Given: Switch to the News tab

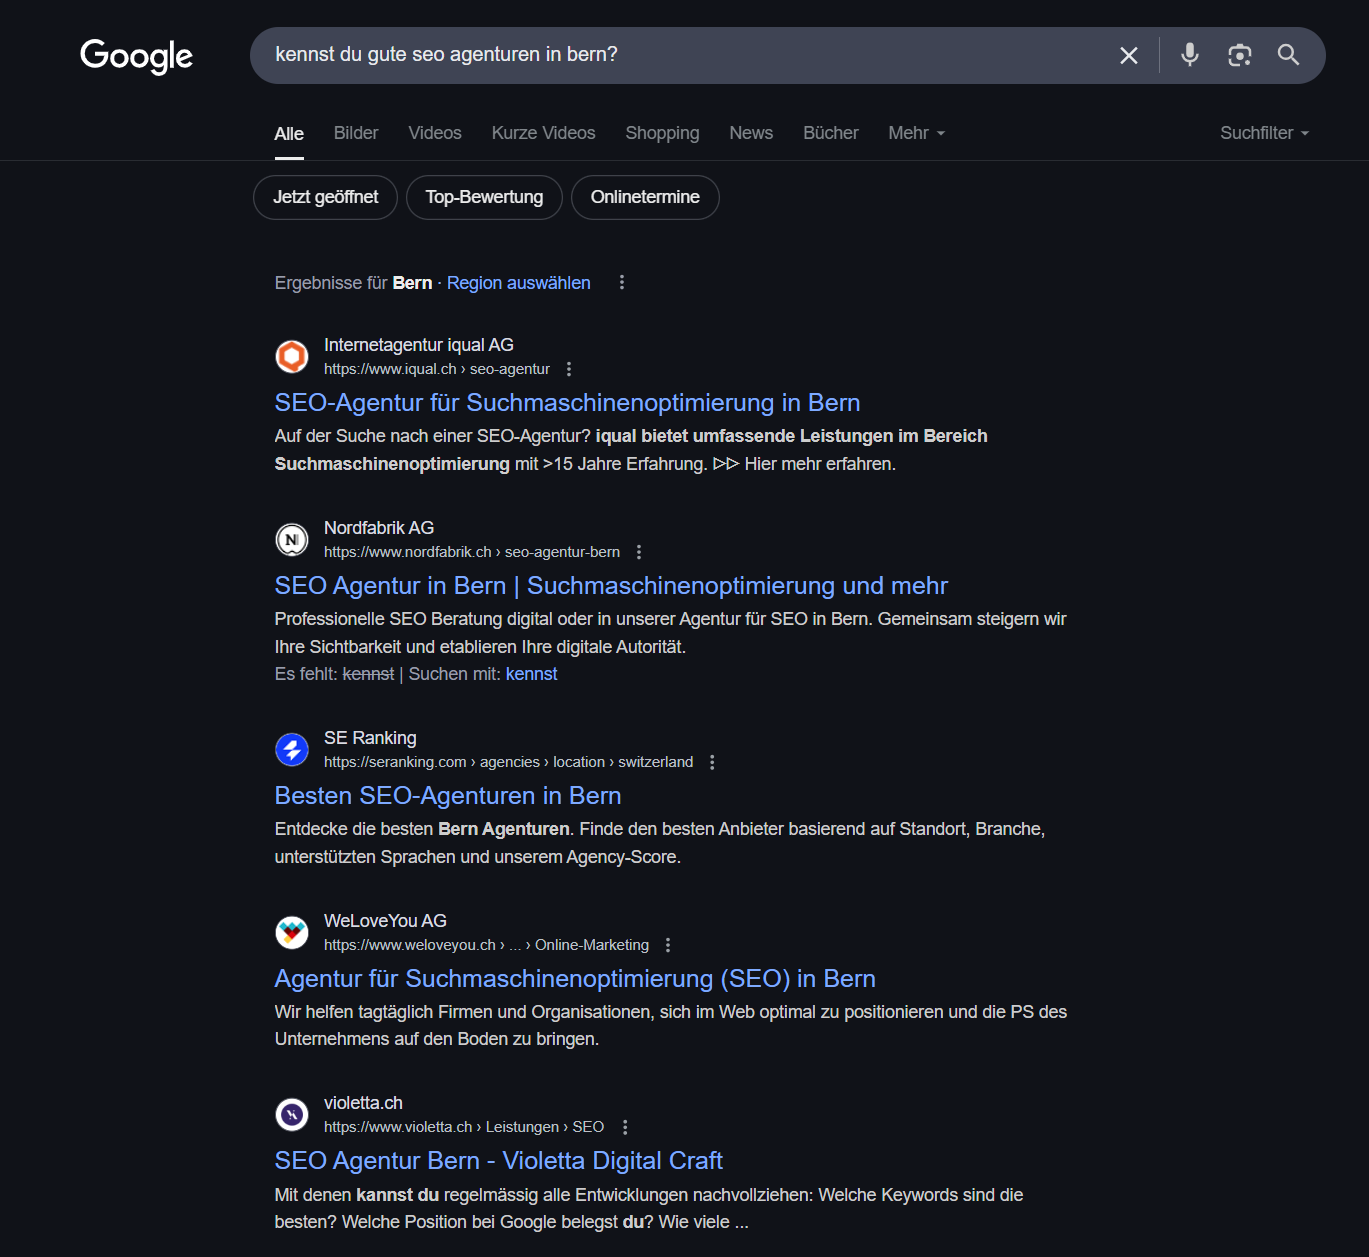Looking at the screenshot, I should (x=751, y=133).
